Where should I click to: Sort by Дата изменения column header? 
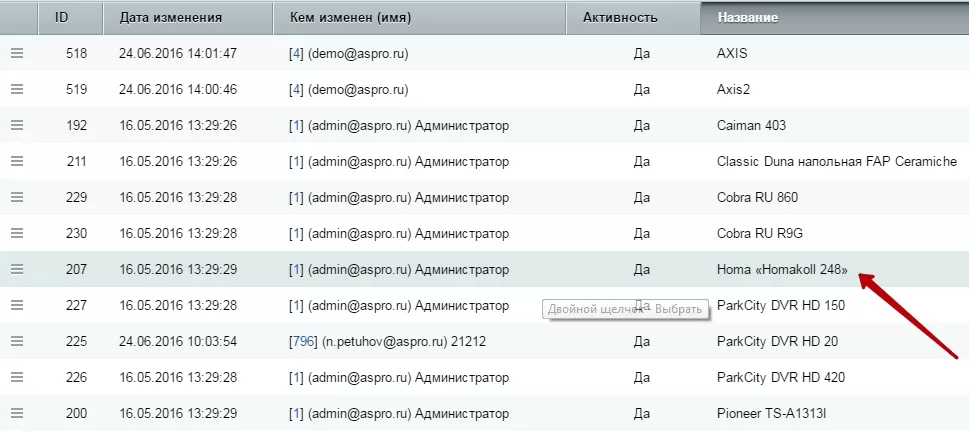pos(188,17)
